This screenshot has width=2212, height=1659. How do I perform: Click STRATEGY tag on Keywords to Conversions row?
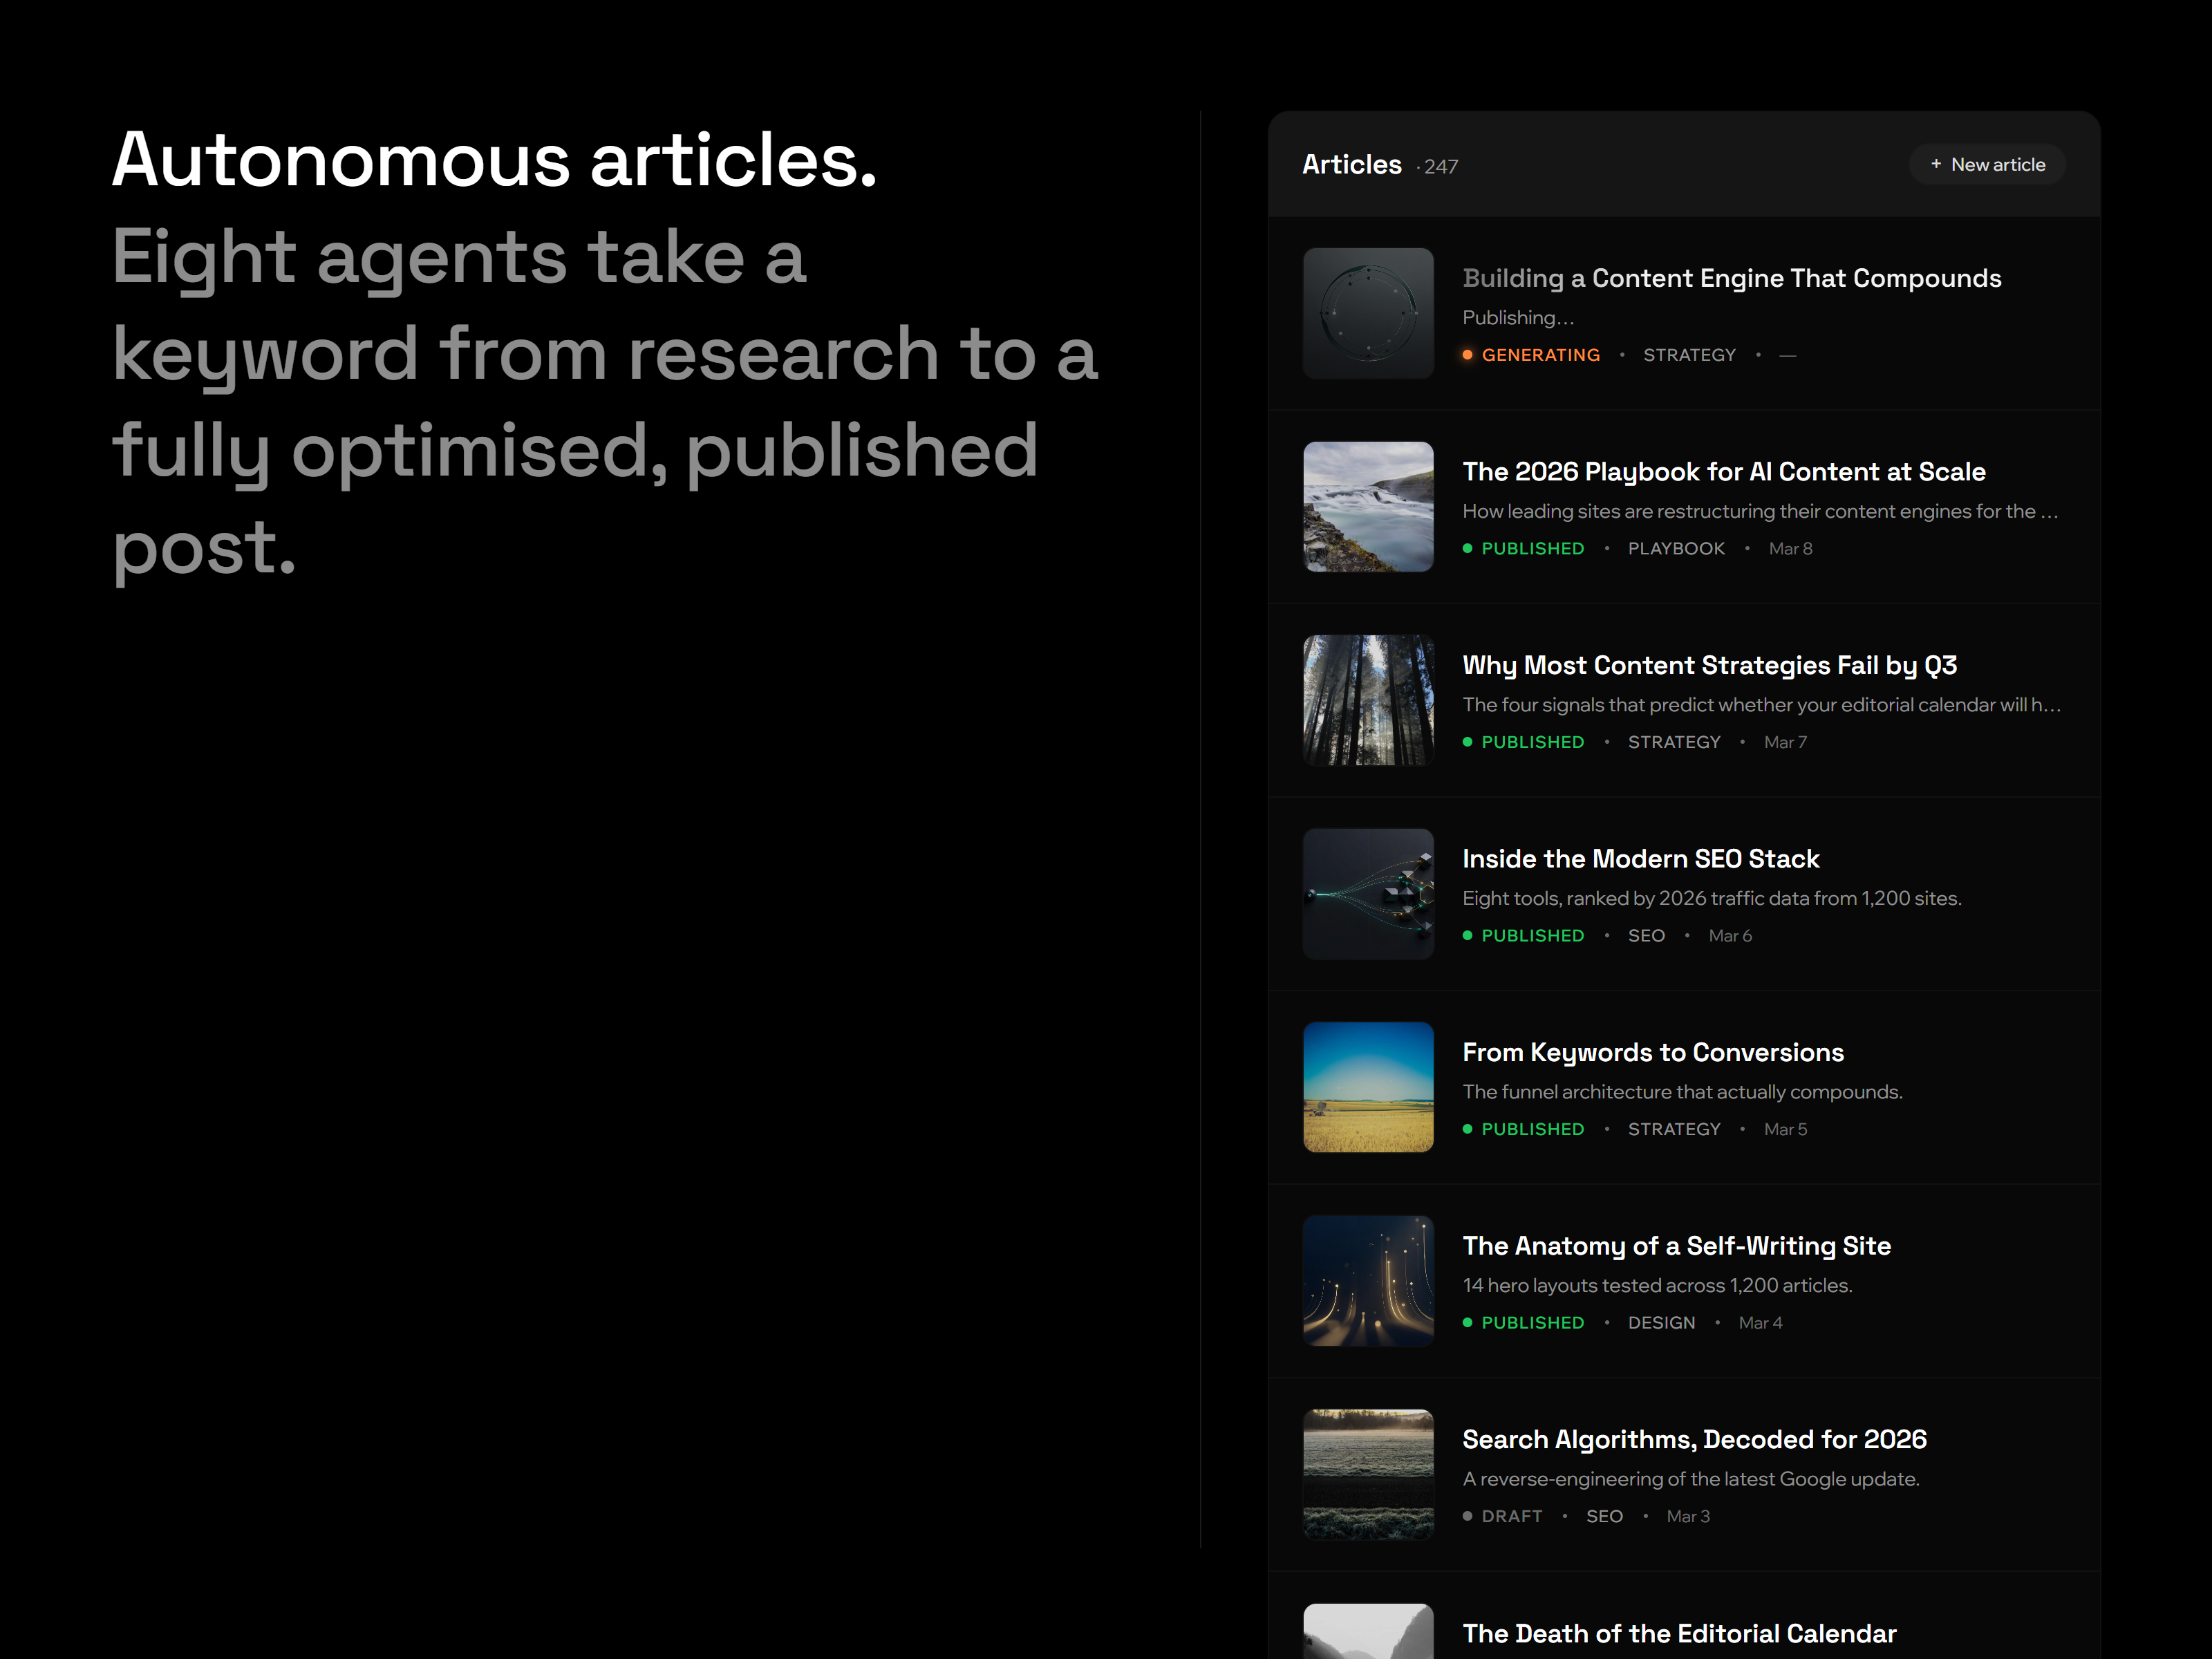1675,1129
